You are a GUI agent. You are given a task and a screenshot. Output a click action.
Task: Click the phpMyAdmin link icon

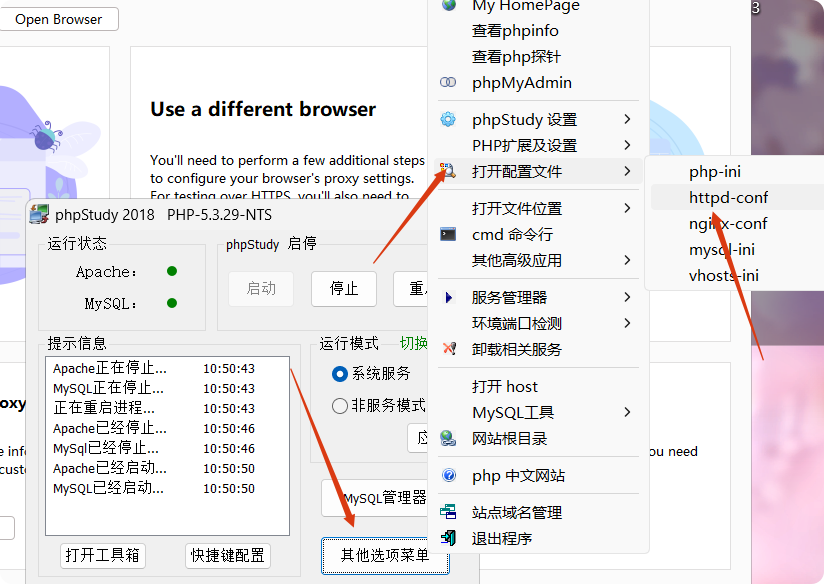[448, 83]
